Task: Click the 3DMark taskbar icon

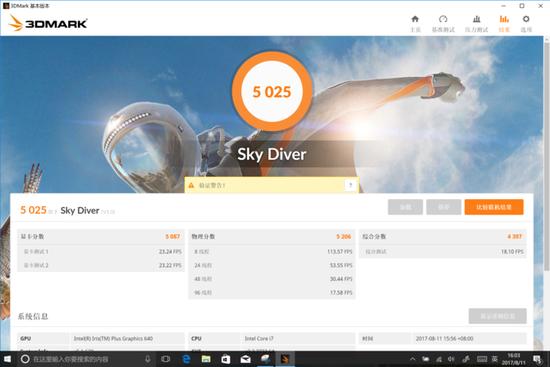Action: tap(285, 359)
